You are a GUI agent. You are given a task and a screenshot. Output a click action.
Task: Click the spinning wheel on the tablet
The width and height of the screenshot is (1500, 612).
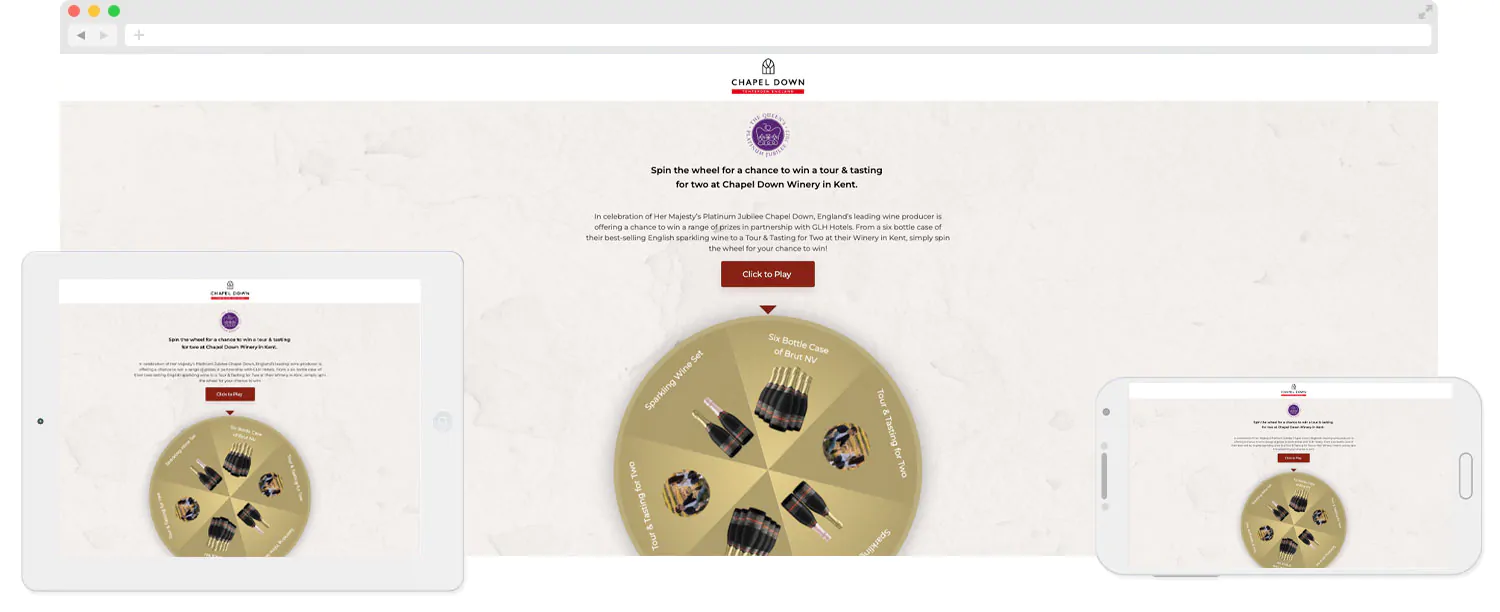point(230,486)
